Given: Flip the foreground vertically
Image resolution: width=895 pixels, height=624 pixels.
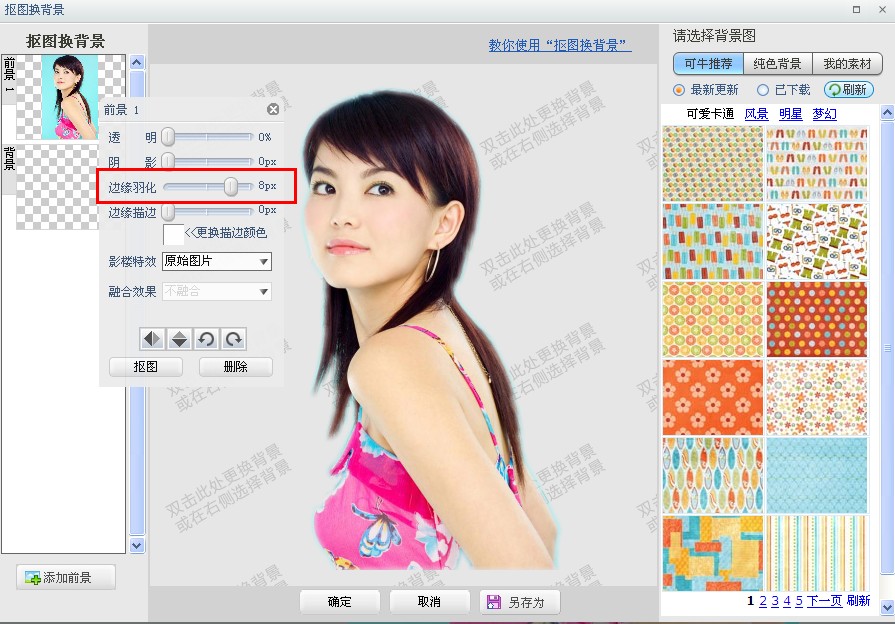Looking at the screenshot, I should point(179,339).
